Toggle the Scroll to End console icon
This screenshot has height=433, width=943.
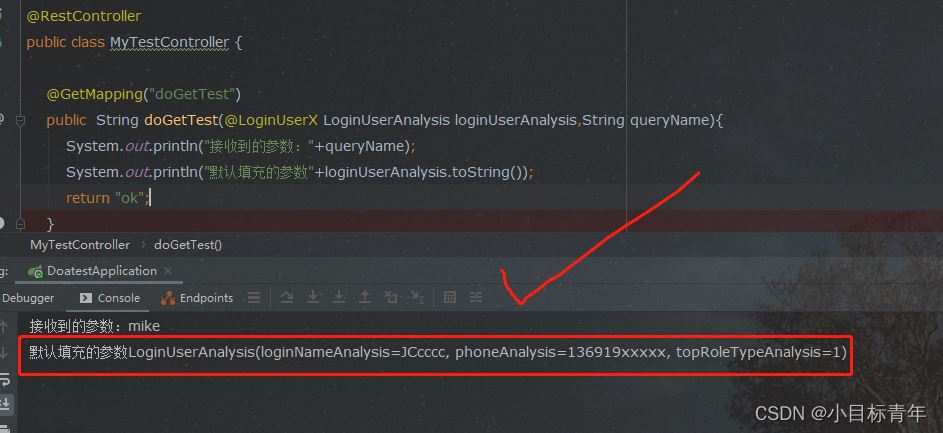4,404
